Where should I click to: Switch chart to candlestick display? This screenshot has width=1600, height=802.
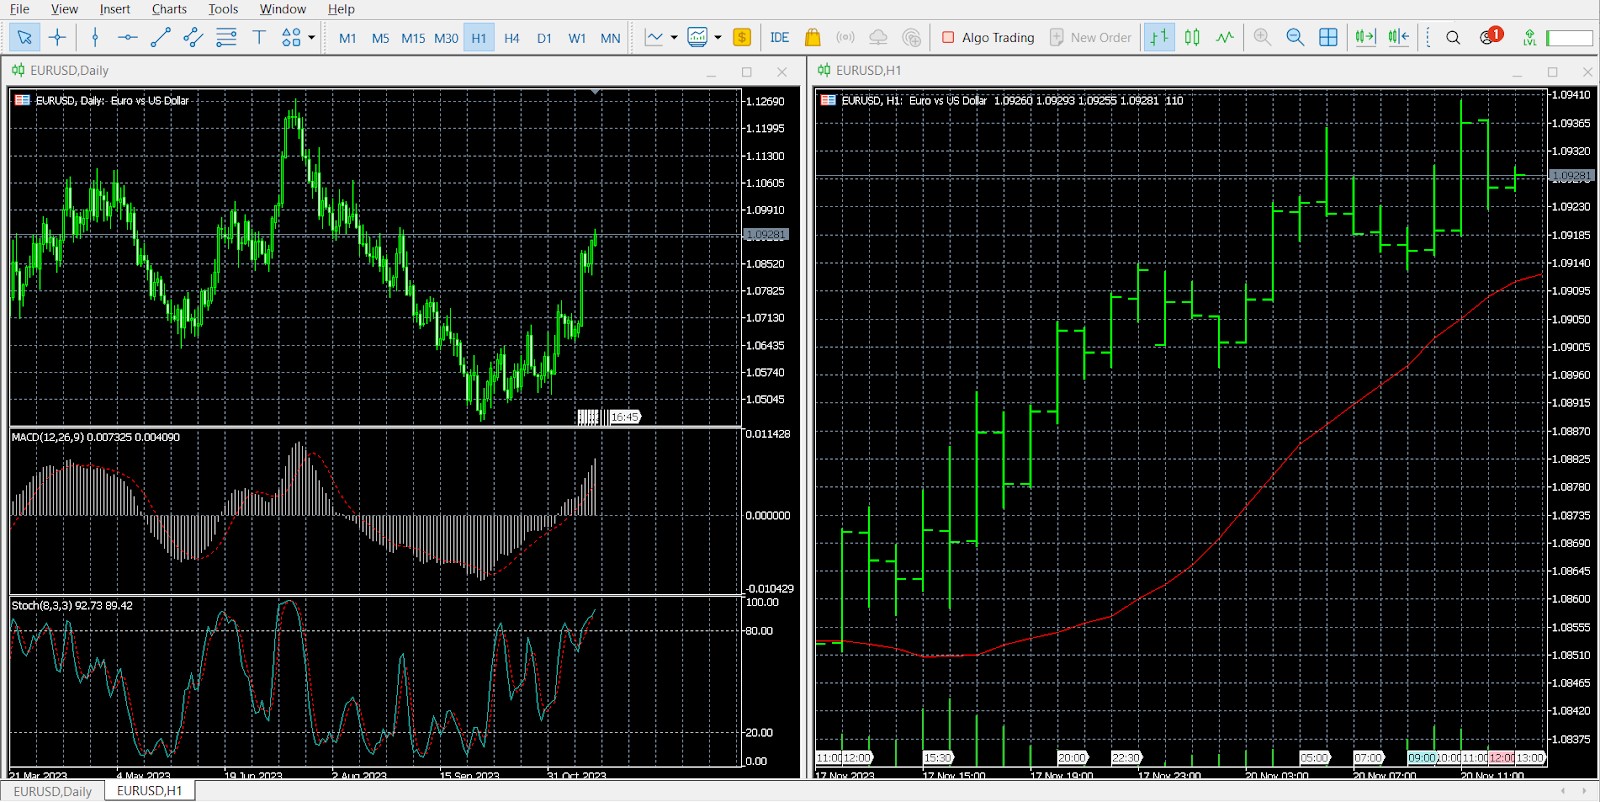tap(1192, 38)
